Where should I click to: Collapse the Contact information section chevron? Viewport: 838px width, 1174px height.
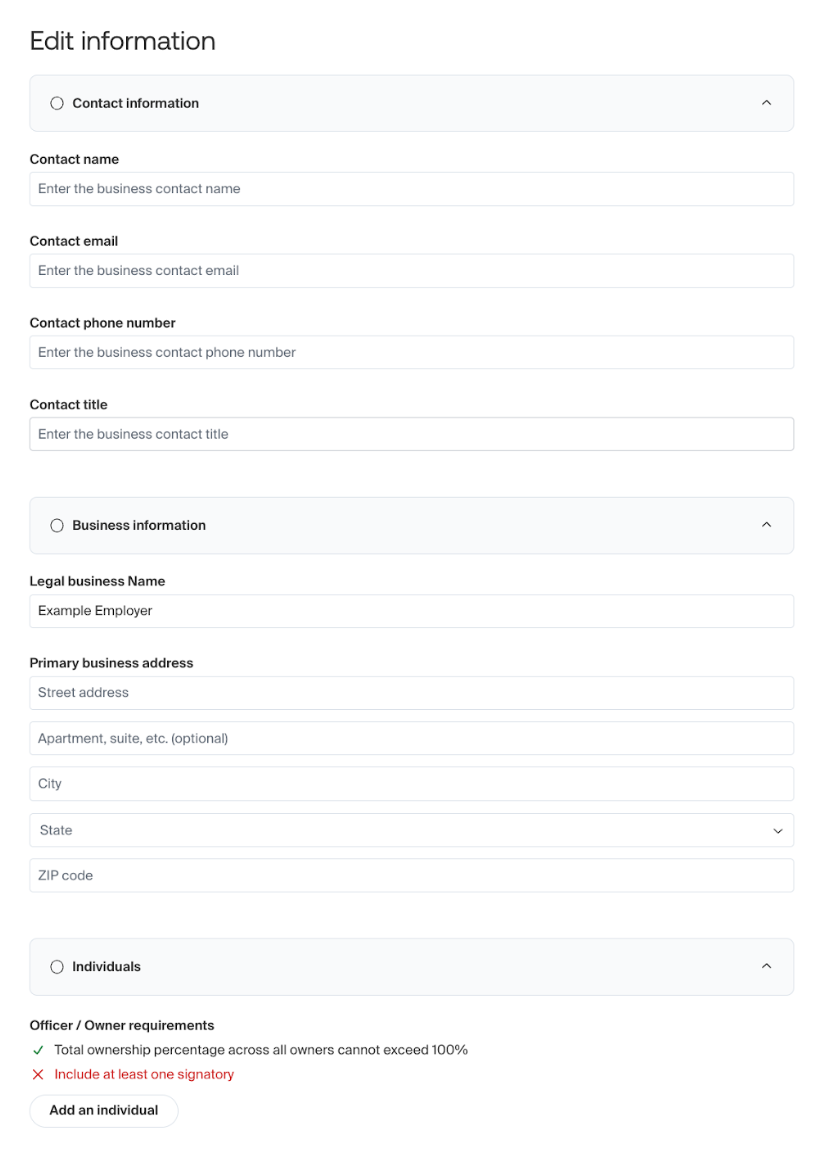[766, 103]
